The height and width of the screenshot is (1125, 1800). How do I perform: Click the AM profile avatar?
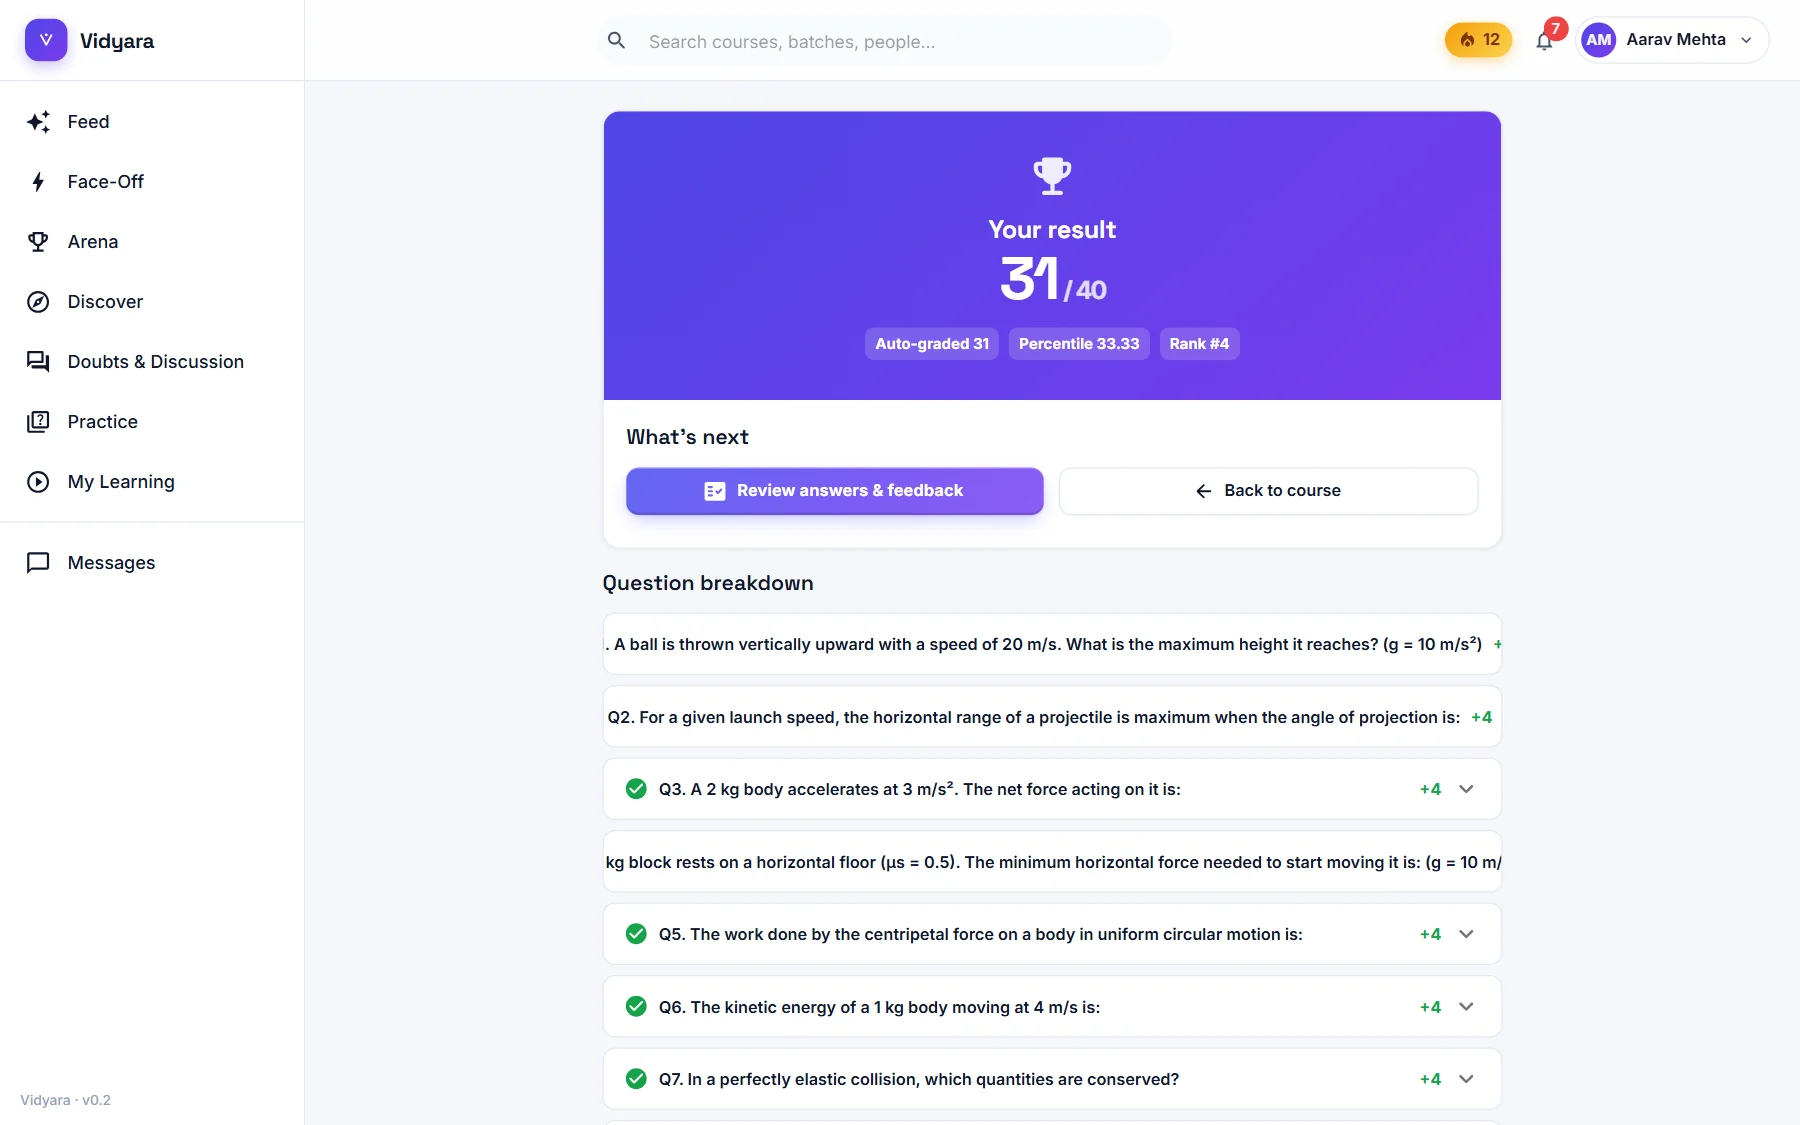point(1599,40)
